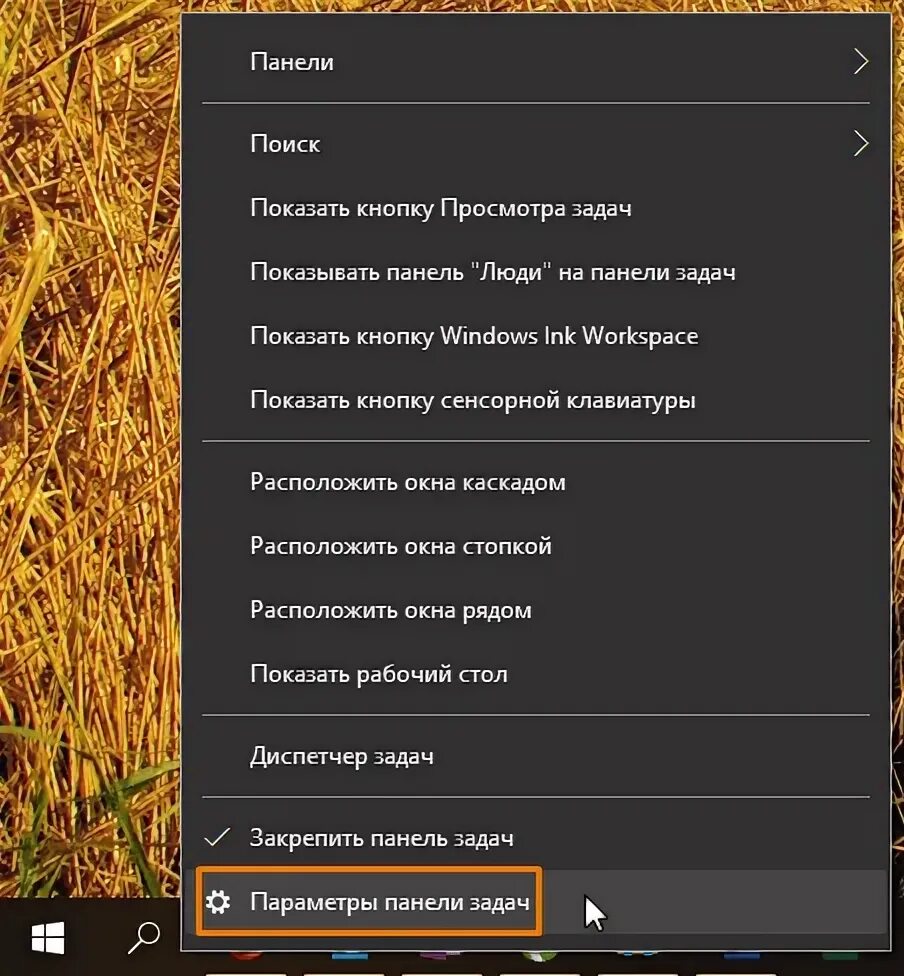The image size is (904, 976).
Task: Click the Поиск menu entry text
Action: coord(287,143)
